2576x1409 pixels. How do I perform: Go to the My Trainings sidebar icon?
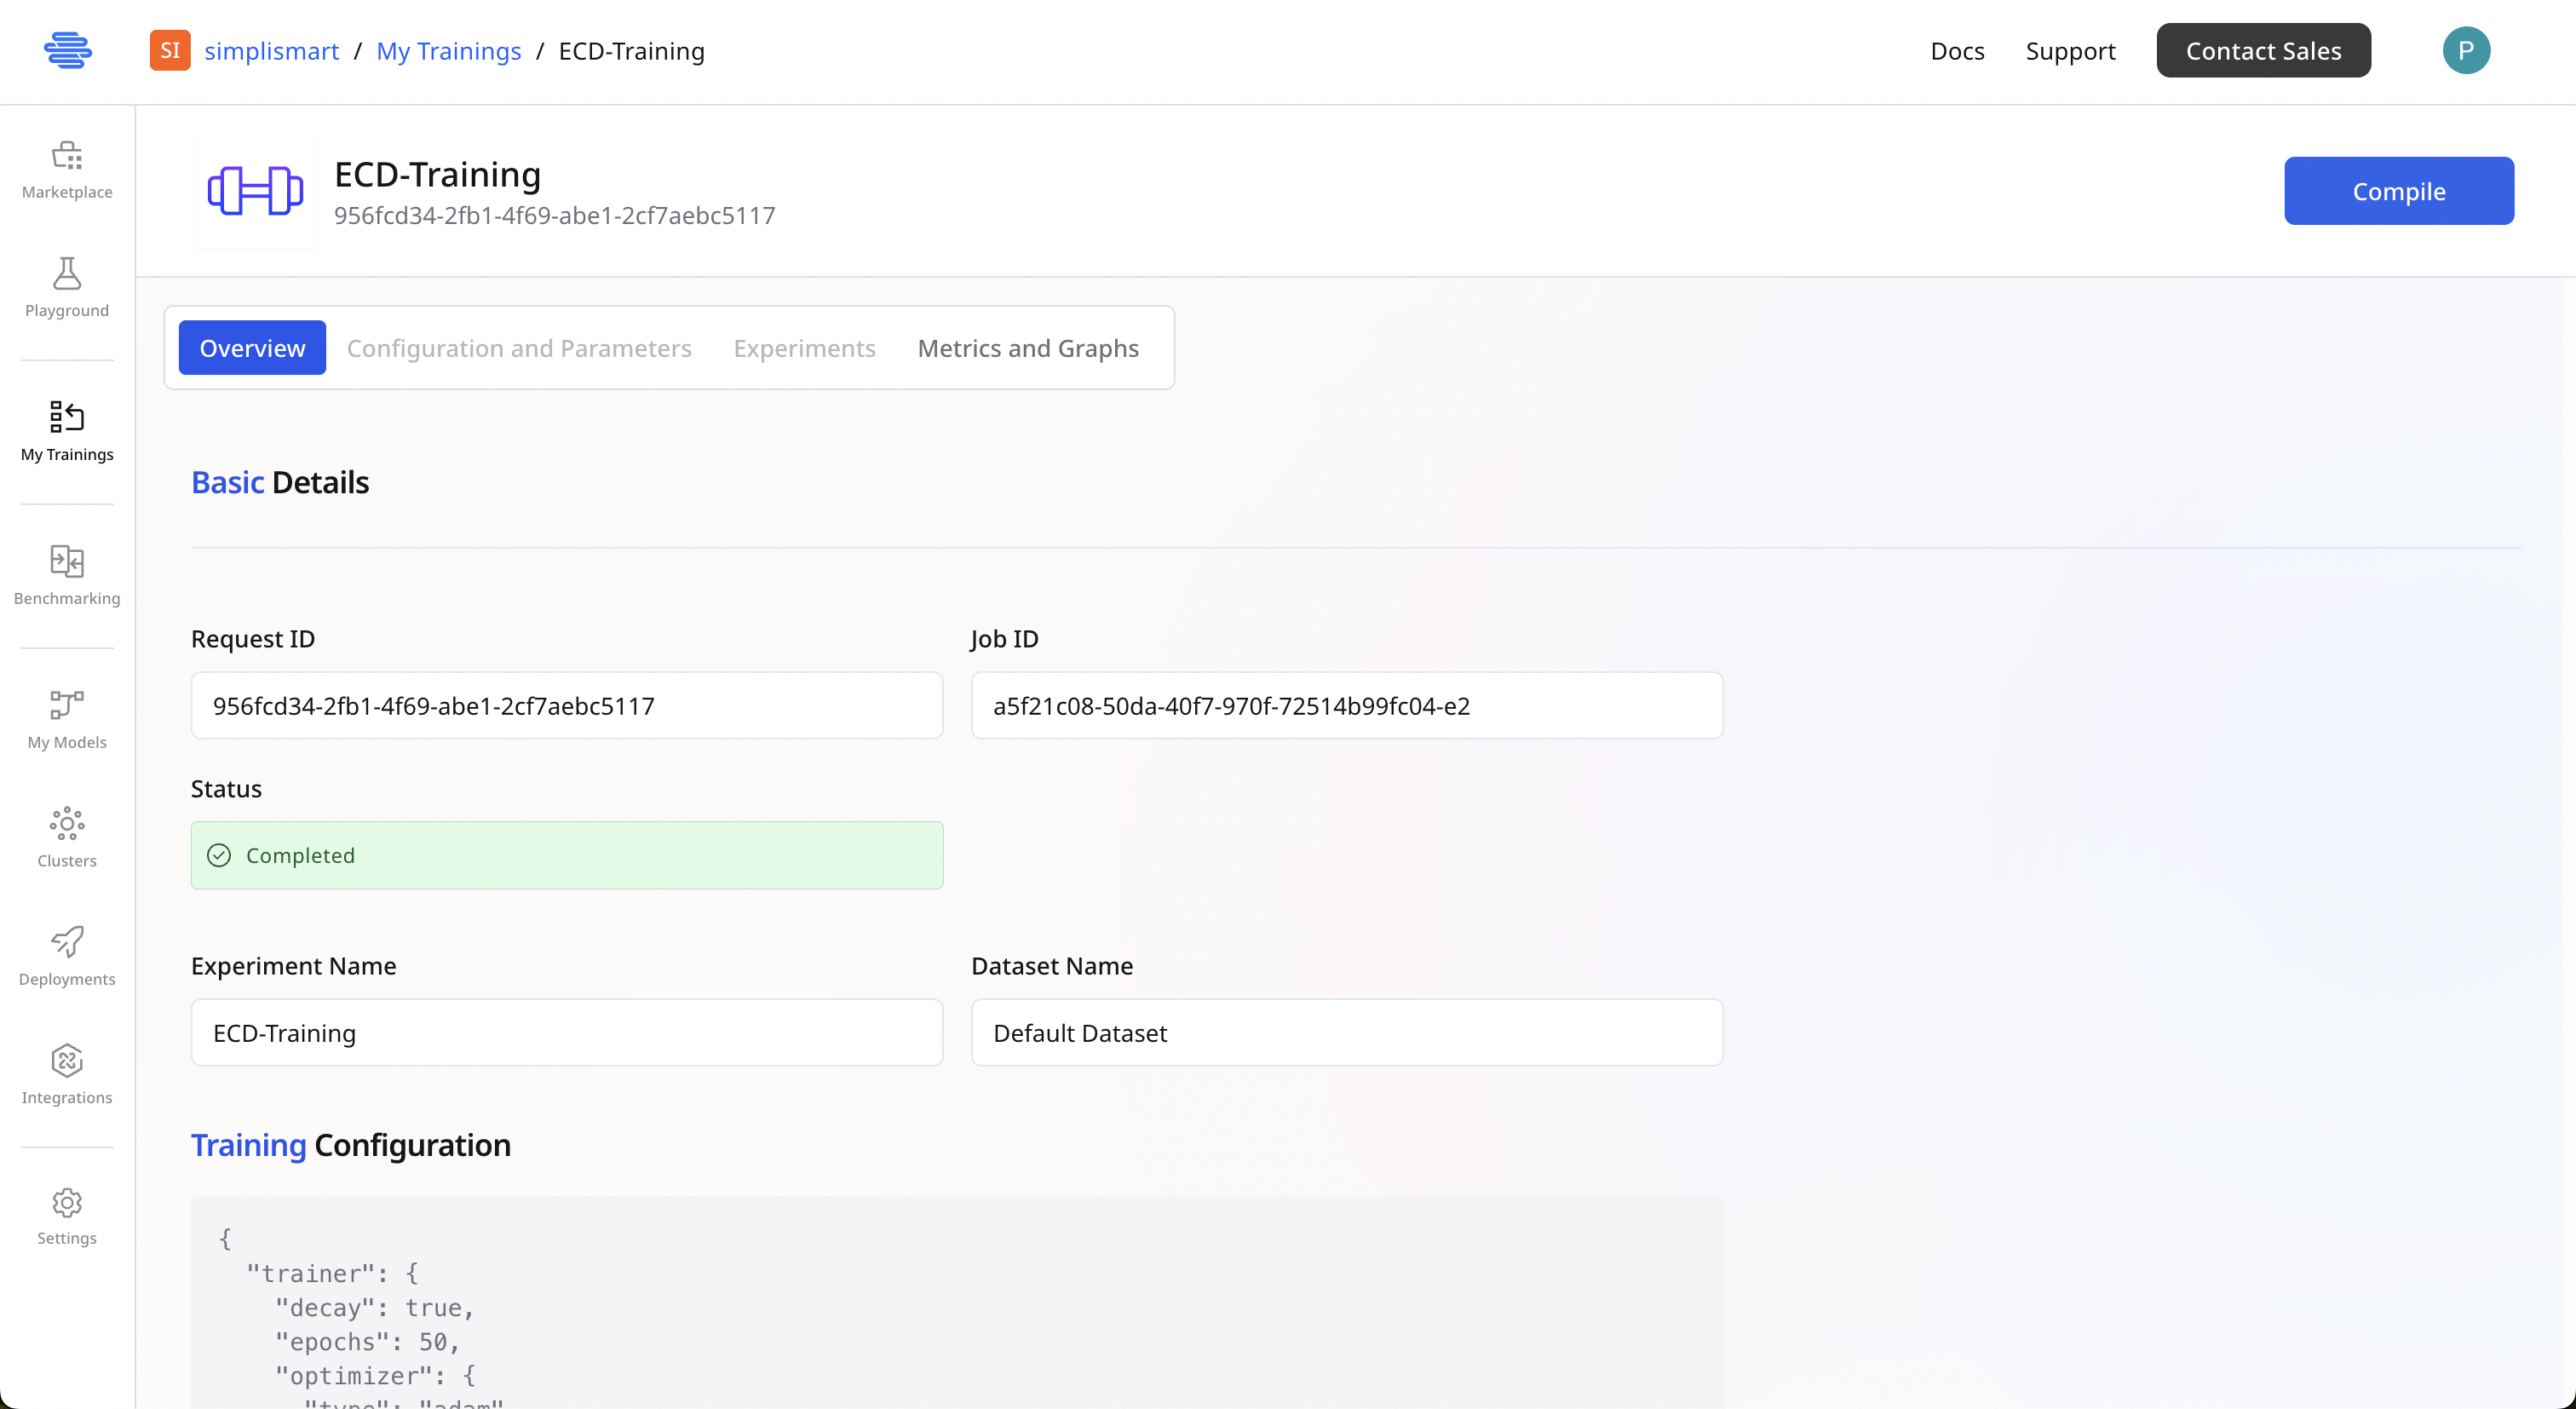tap(67, 417)
